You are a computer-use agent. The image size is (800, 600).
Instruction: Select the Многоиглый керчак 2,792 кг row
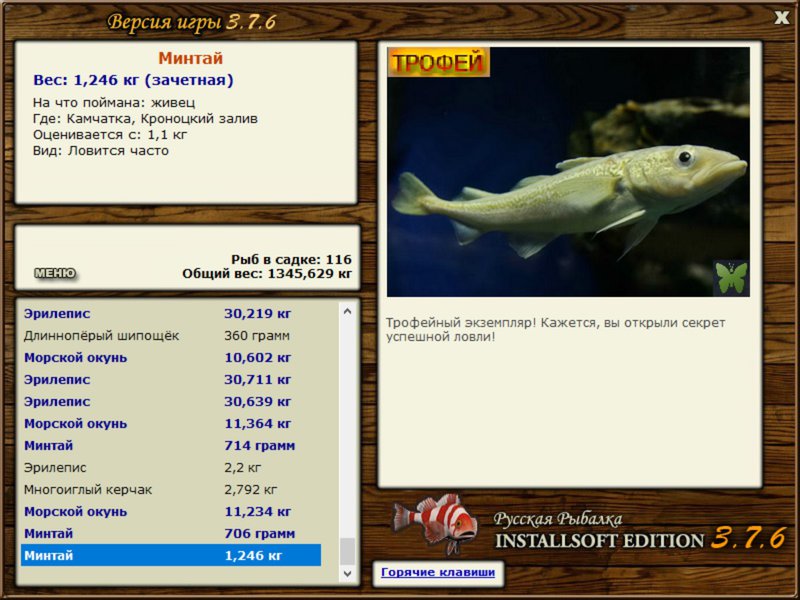click(x=171, y=490)
